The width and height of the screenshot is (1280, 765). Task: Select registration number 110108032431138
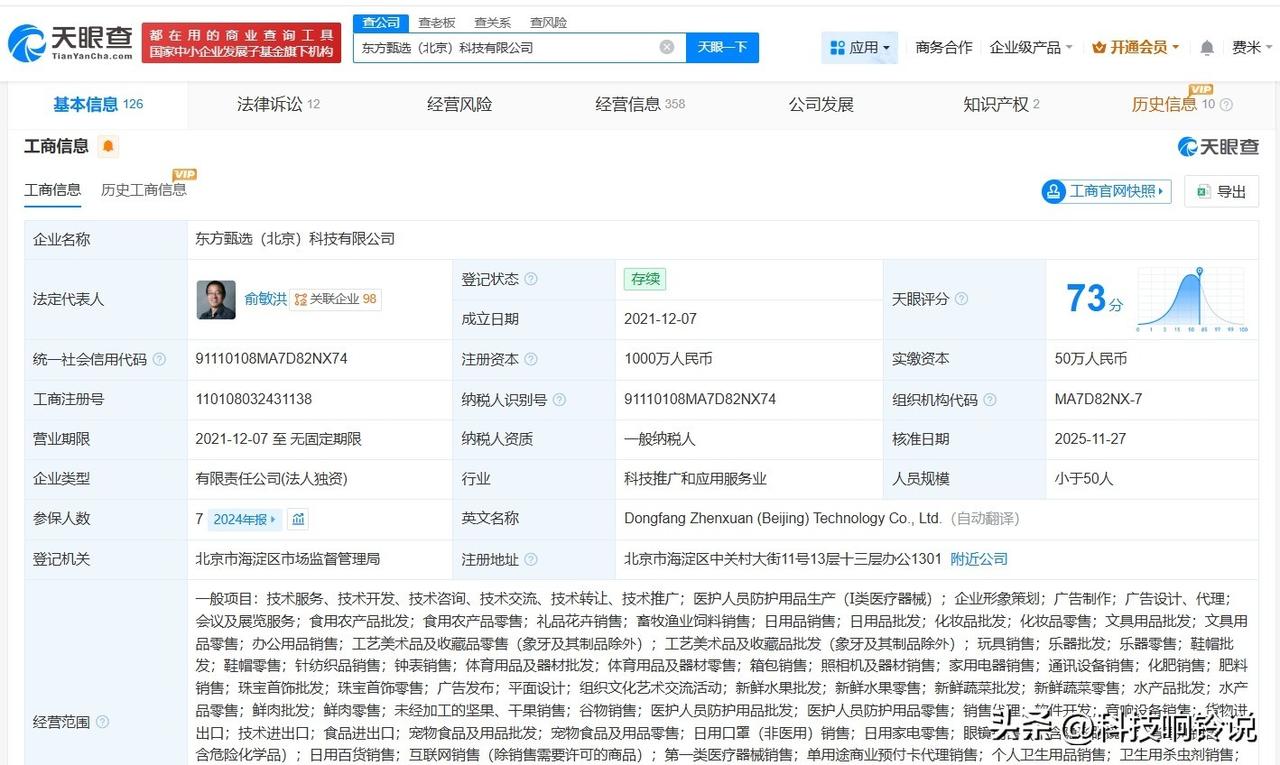point(254,399)
